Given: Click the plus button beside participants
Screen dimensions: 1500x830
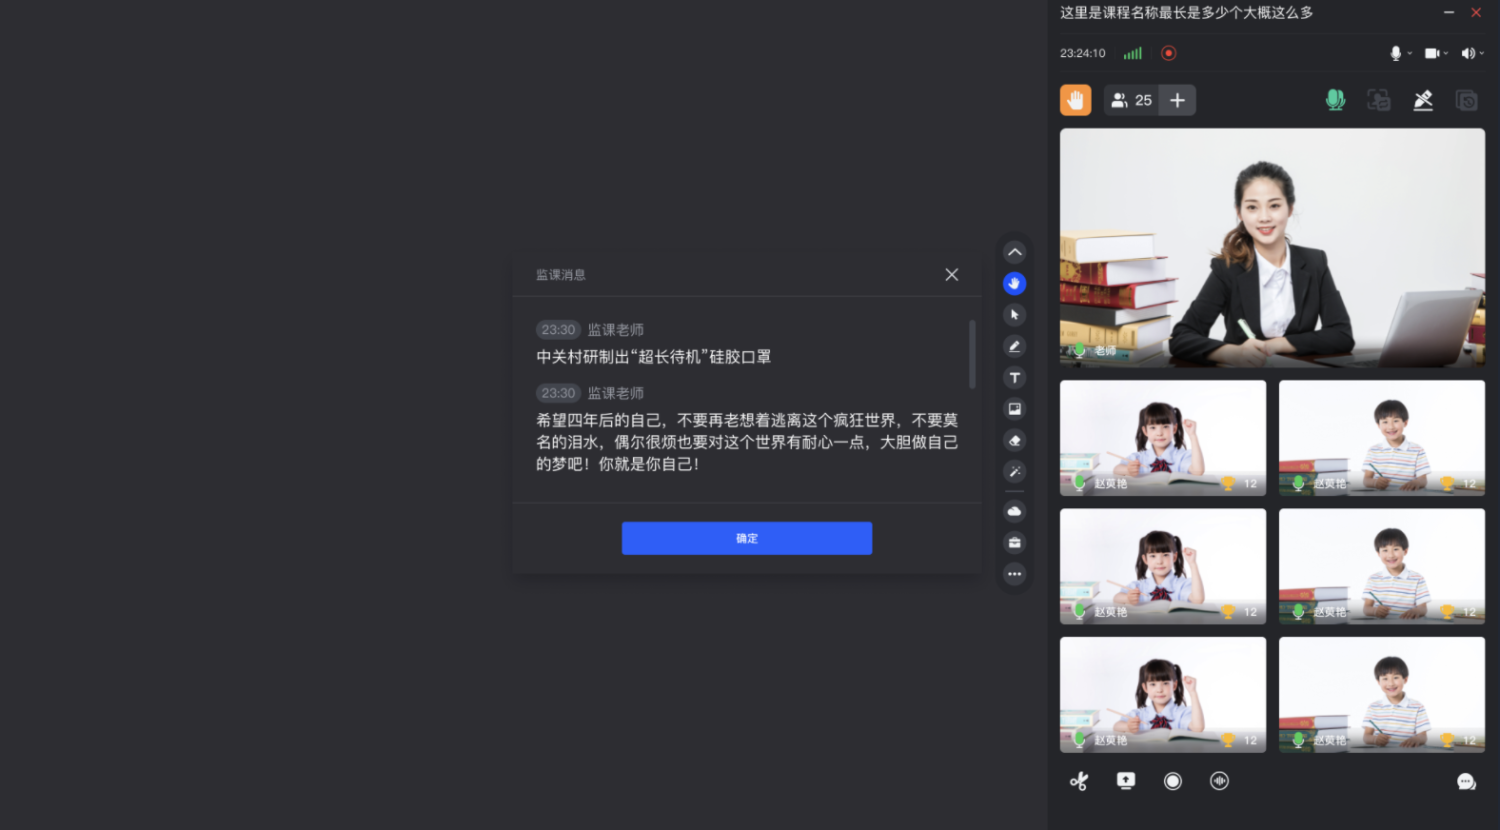Looking at the screenshot, I should tap(1177, 100).
